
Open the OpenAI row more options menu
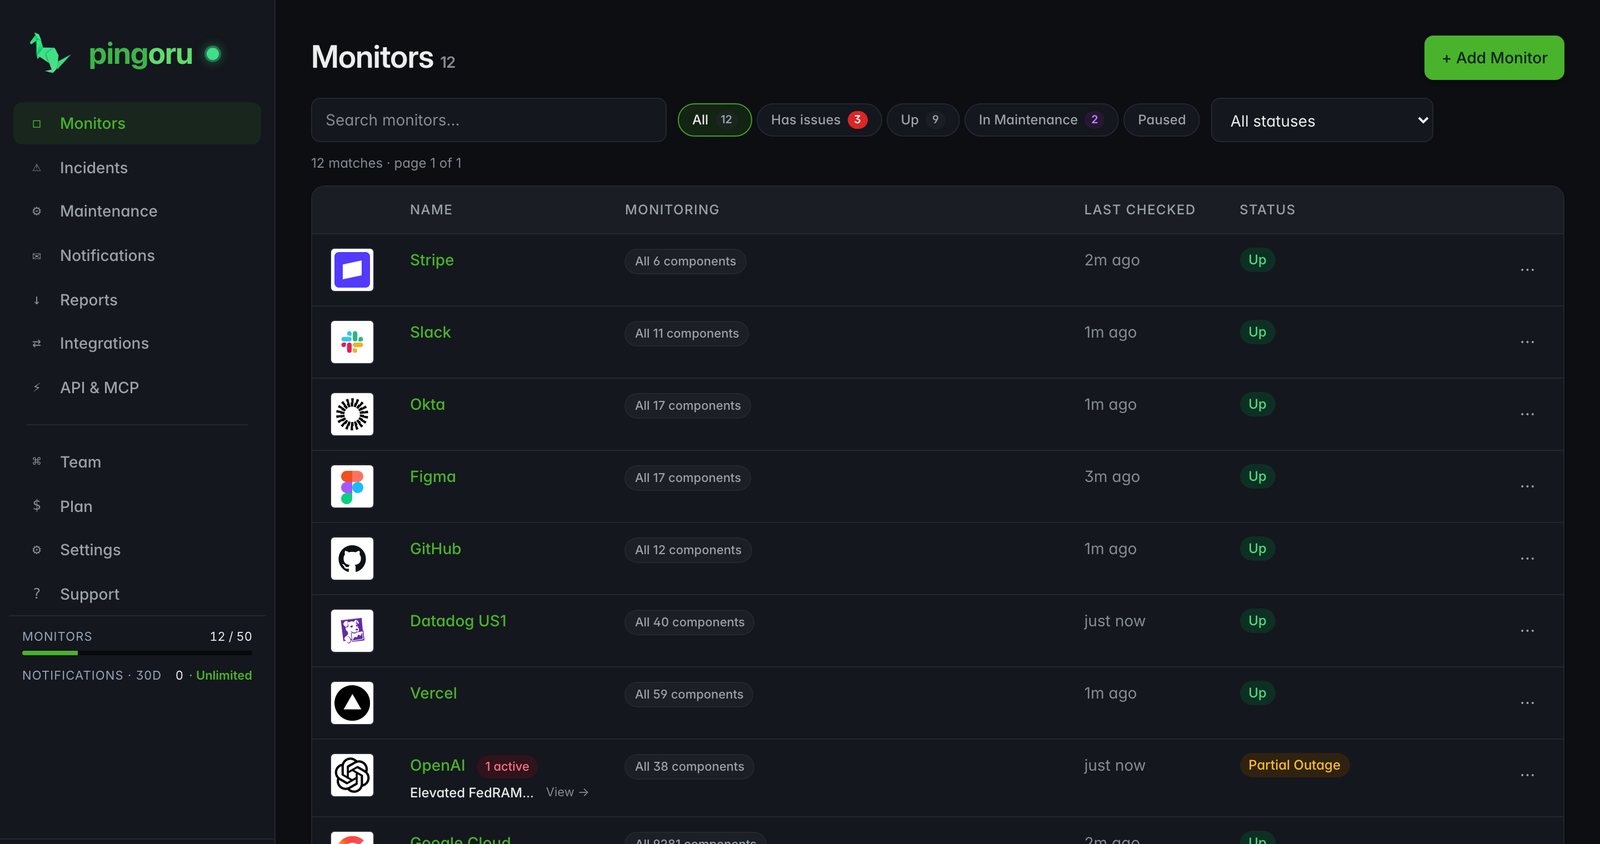point(1527,775)
